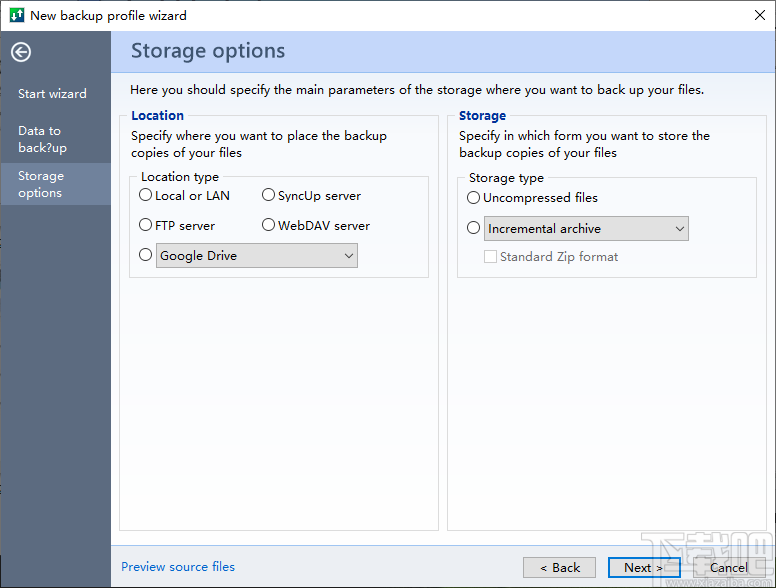Image resolution: width=776 pixels, height=588 pixels.
Task: Switch to Storage options step
Action: tap(41, 184)
